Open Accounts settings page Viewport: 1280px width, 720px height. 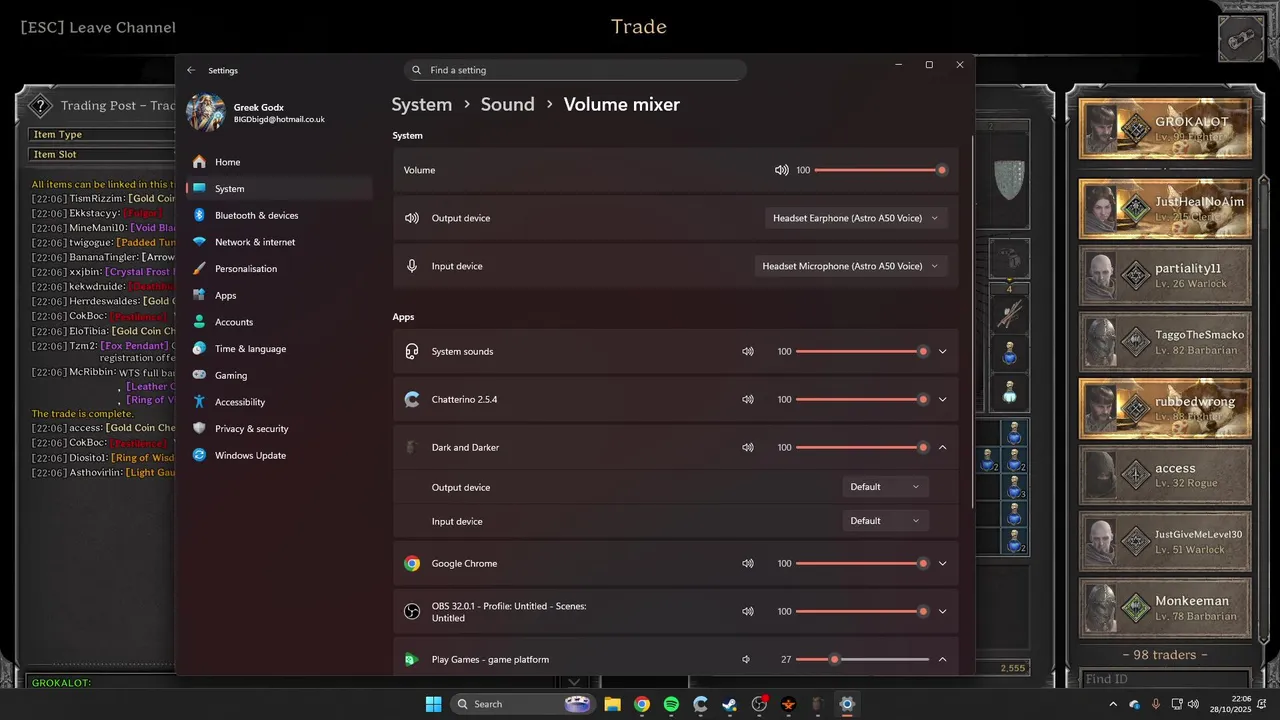[279, 322]
